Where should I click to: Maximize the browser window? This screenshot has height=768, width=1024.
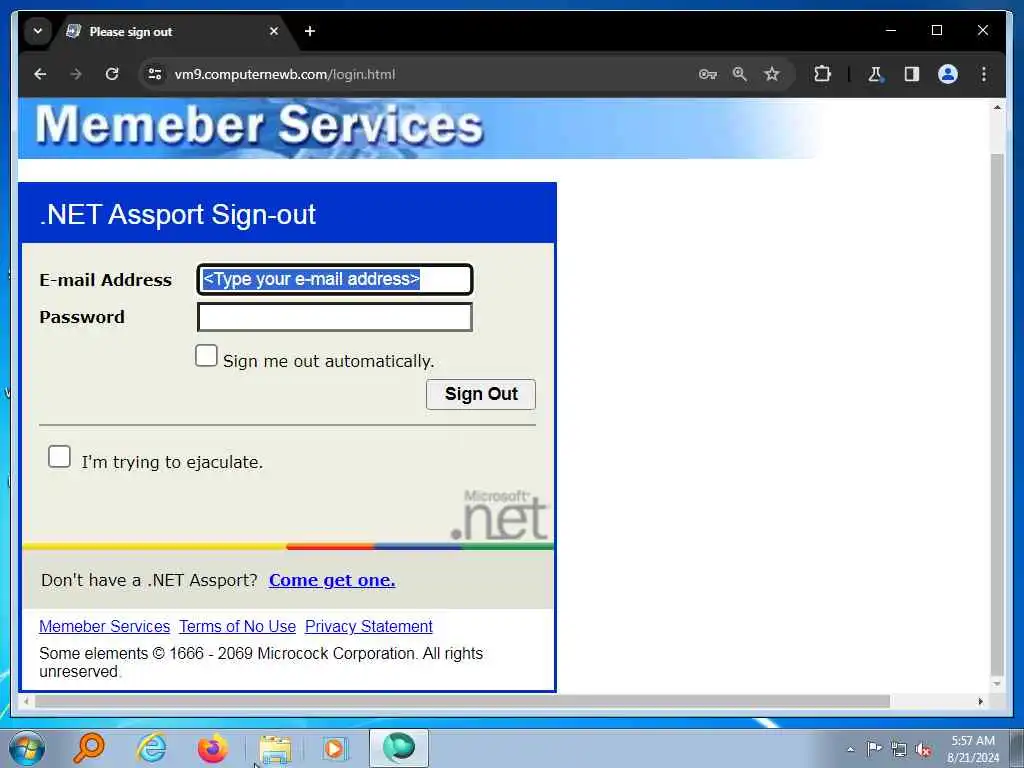[x=937, y=31]
